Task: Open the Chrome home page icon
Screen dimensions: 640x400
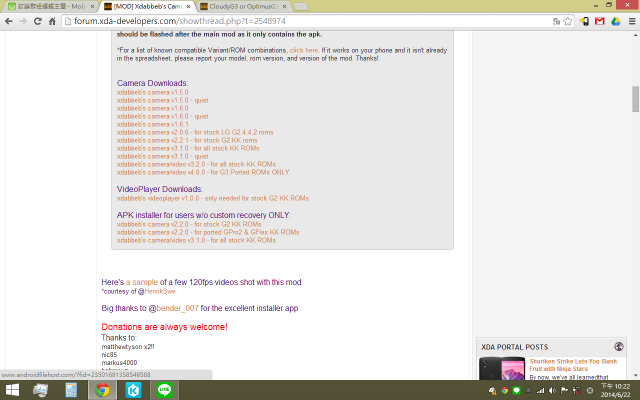Action: pos(52,21)
